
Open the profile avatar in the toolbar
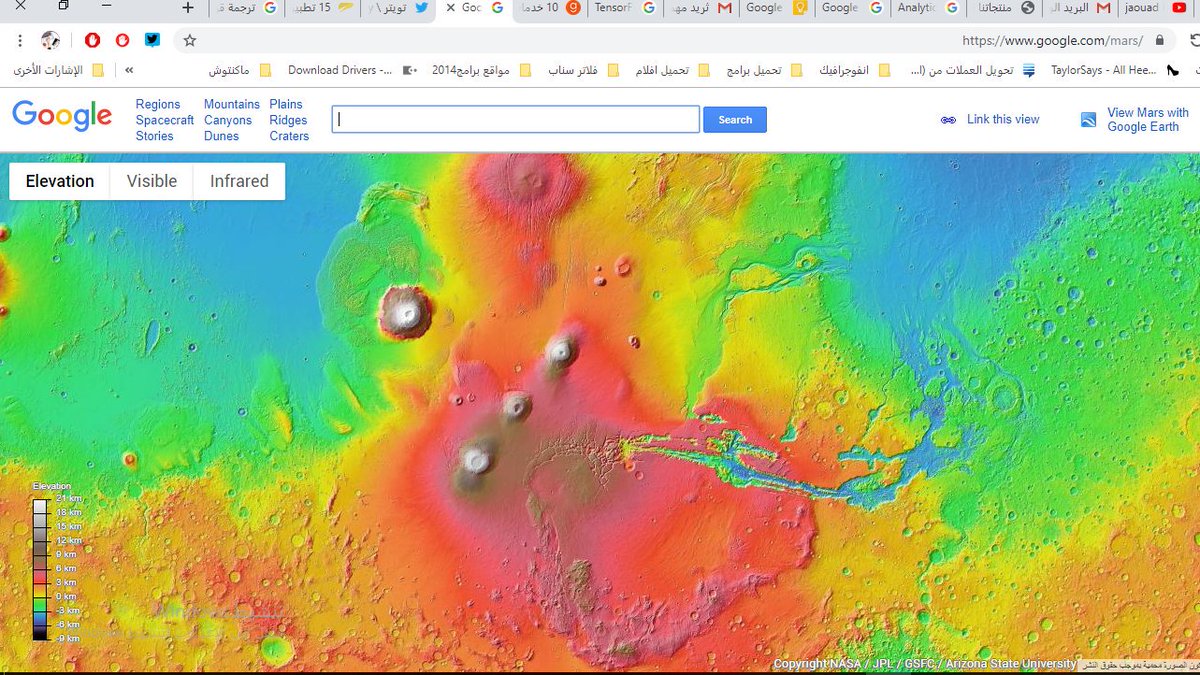(x=50, y=41)
